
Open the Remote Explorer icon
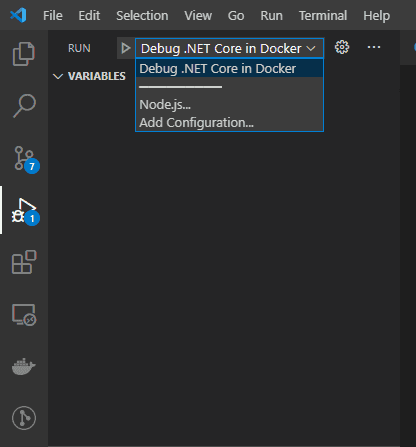point(24,315)
